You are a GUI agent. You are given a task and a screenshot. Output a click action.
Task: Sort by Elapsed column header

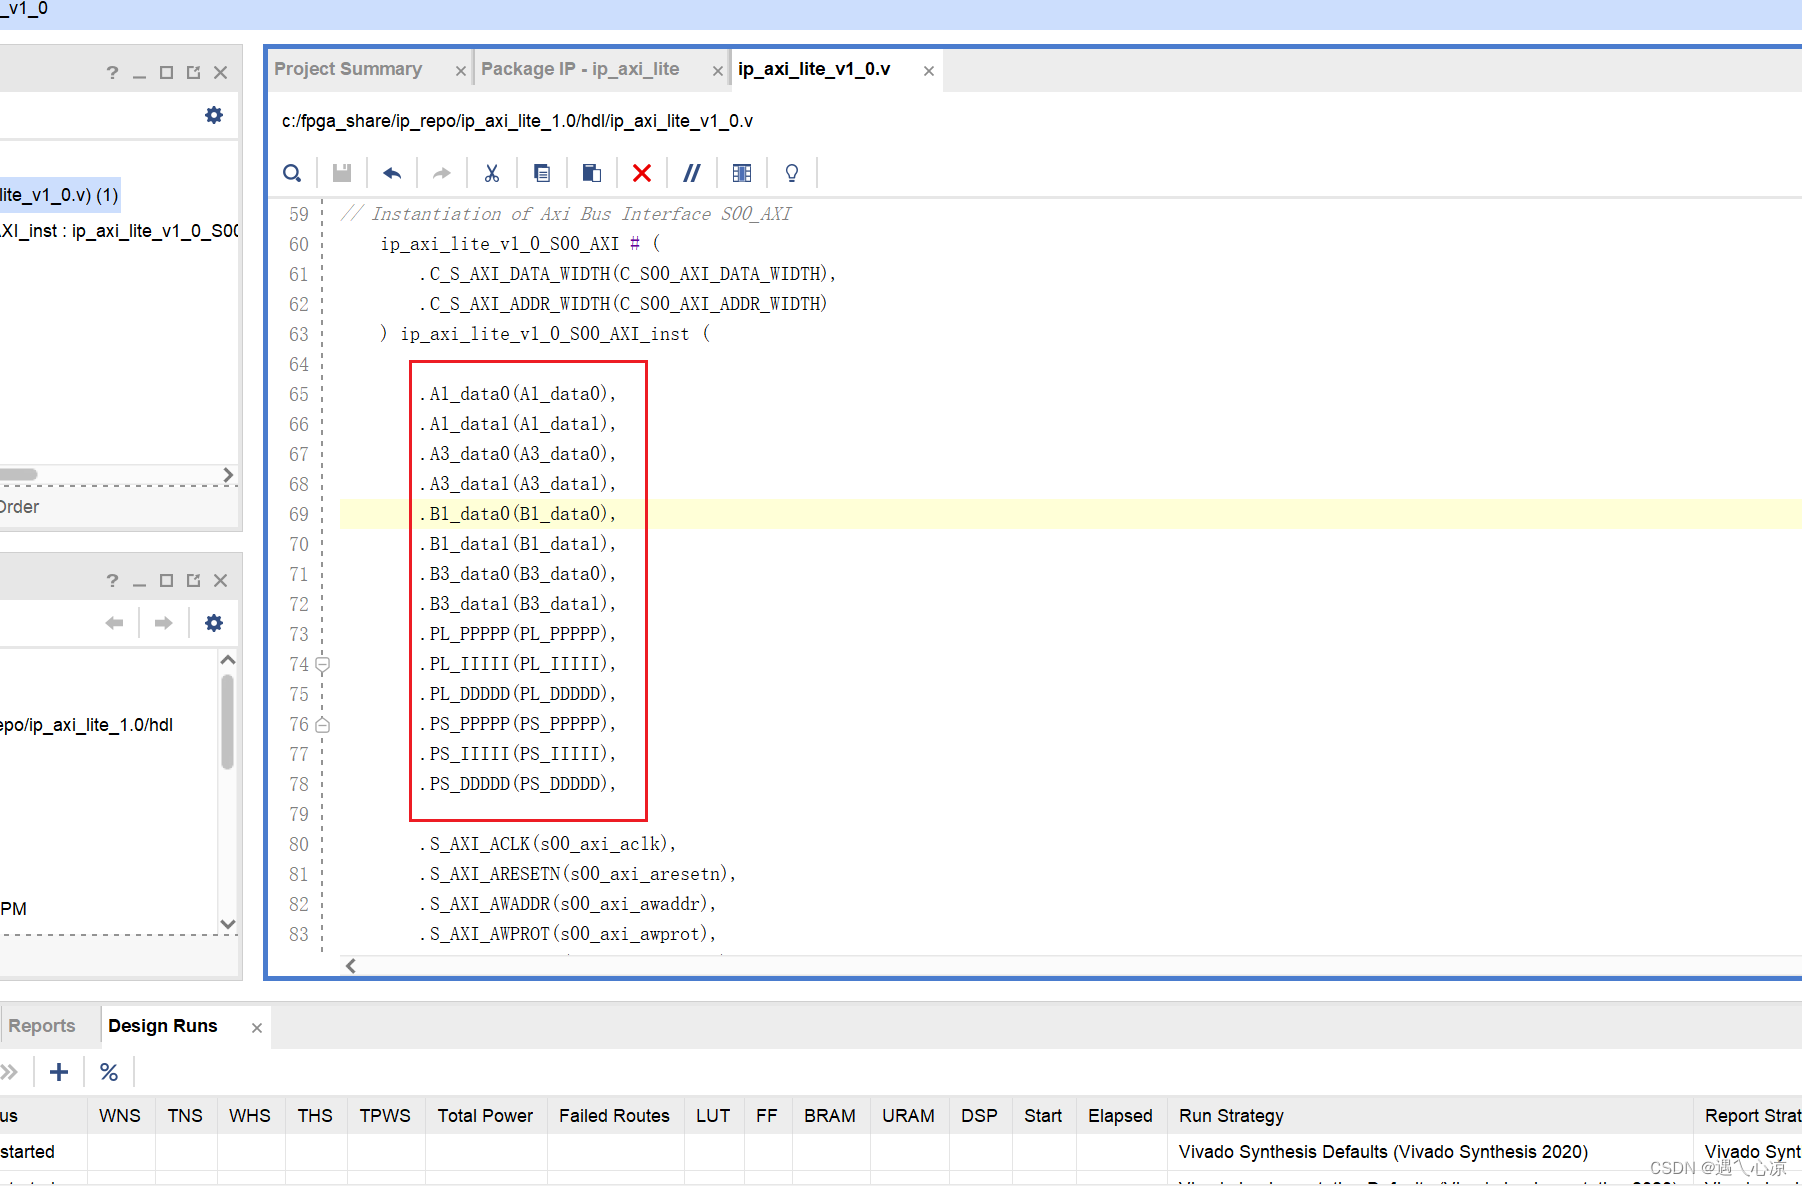pyautogui.click(x=1120, y=1116)
